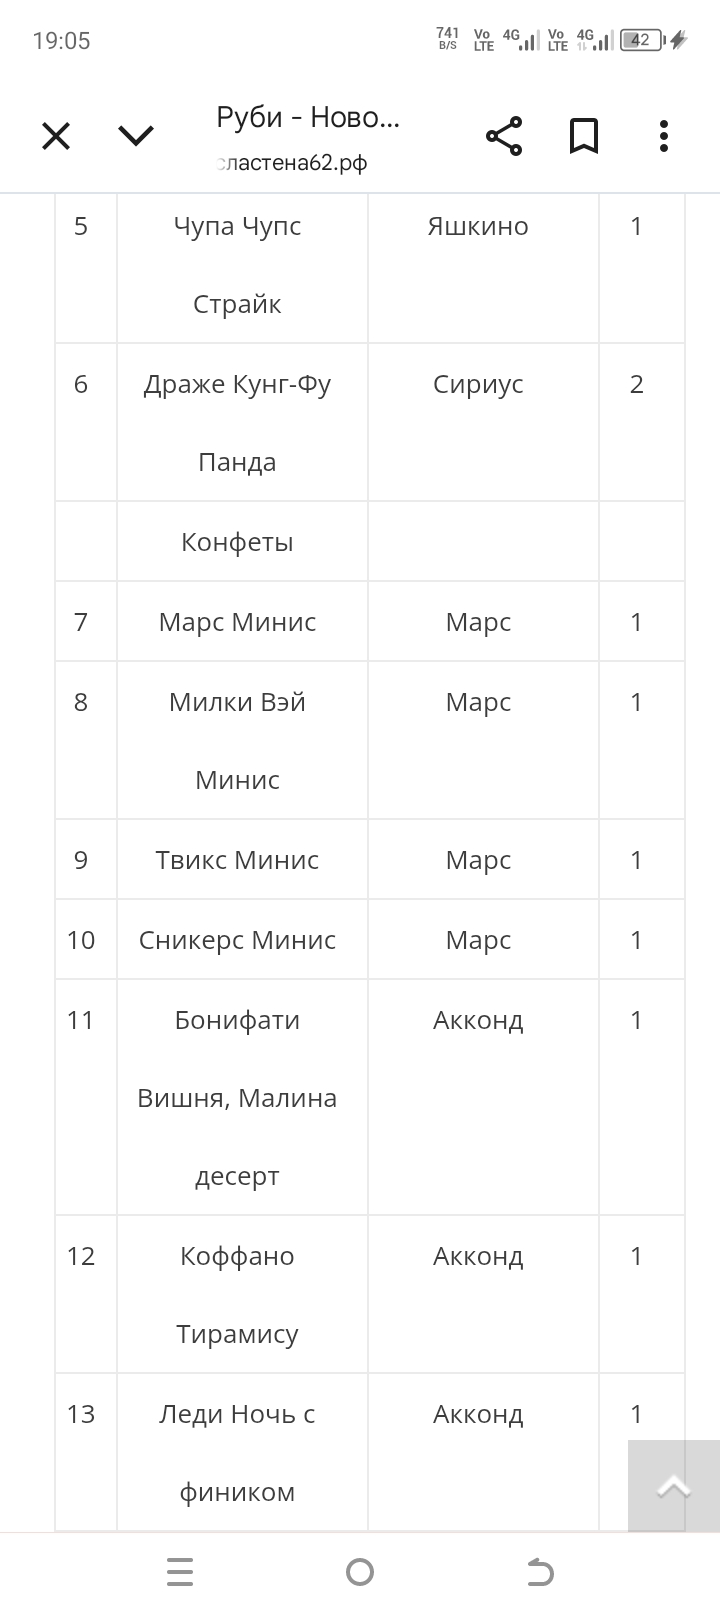720x1612 pixels.
Task: Tap "Драже Кунг-Фу Панда" product name
Action: 238,423
